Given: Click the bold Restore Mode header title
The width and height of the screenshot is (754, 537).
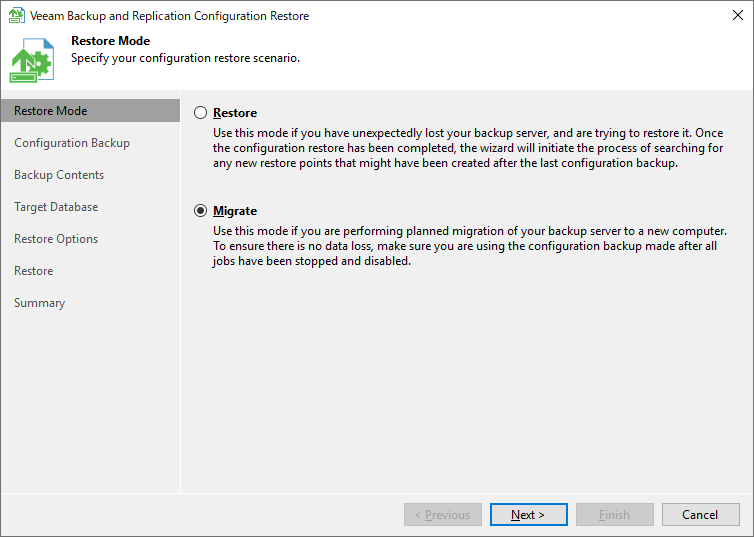Looking at the screenshot, I should [110, 41].
